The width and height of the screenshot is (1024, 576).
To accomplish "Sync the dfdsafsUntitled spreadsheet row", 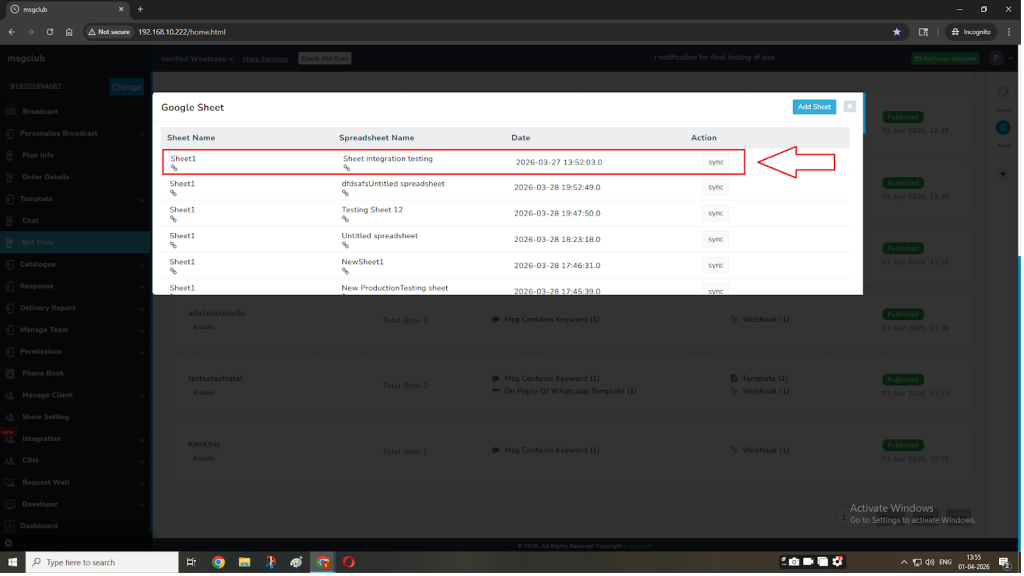I will tap(715, 187).
